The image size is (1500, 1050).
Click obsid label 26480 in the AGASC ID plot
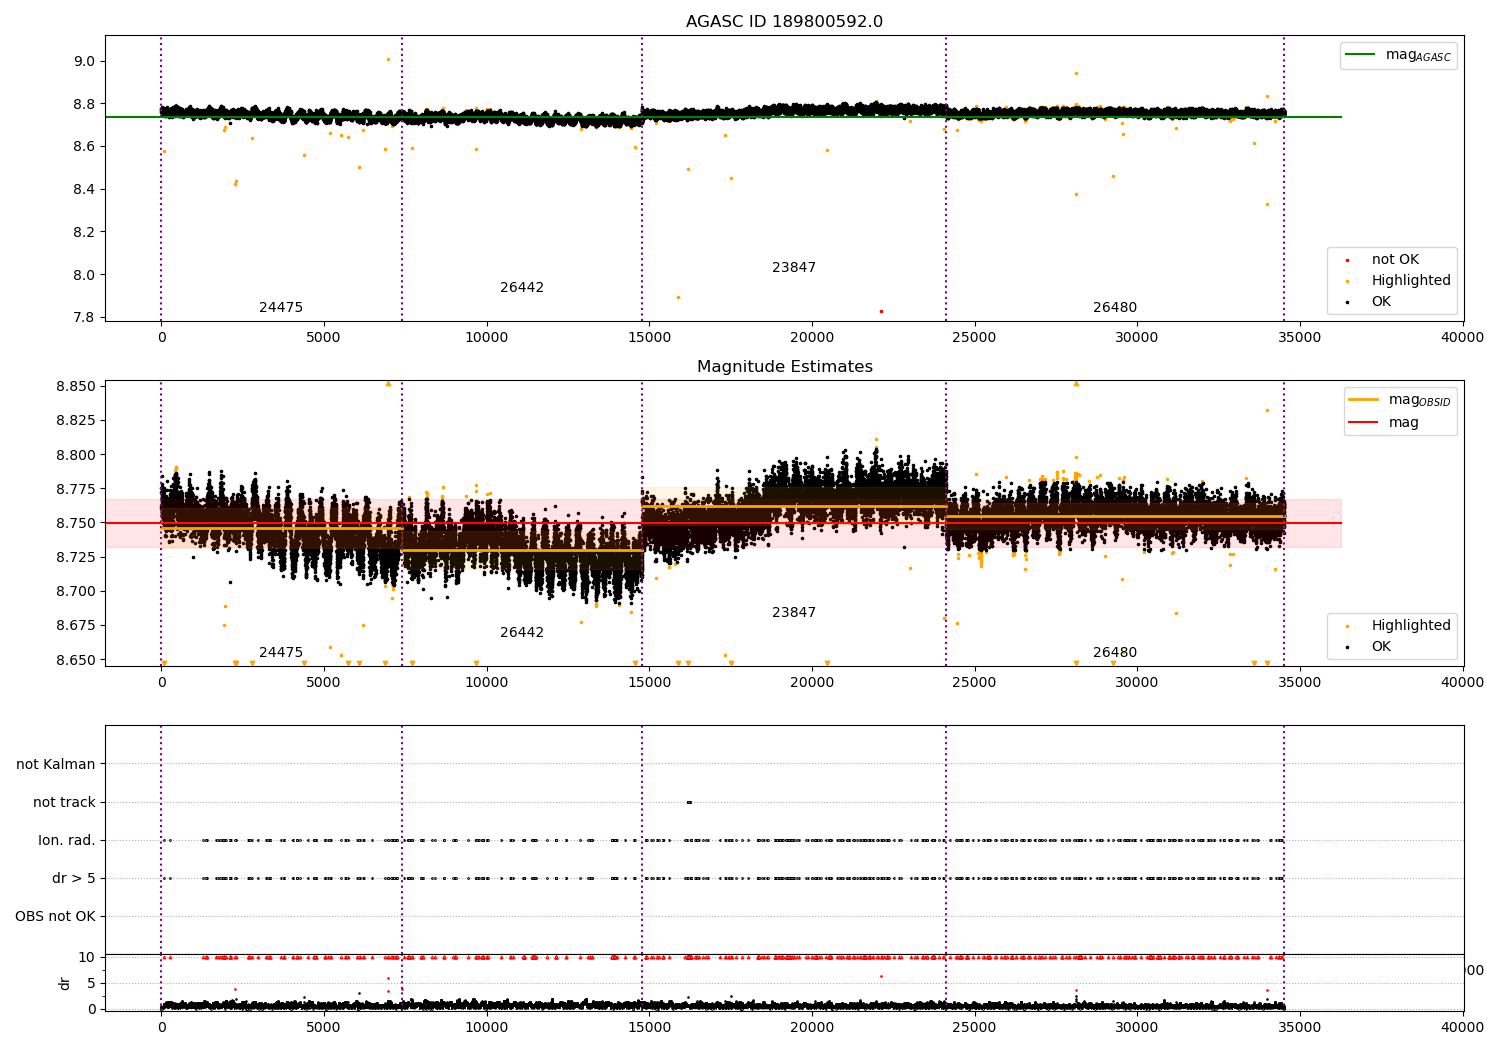(1115, 308)
